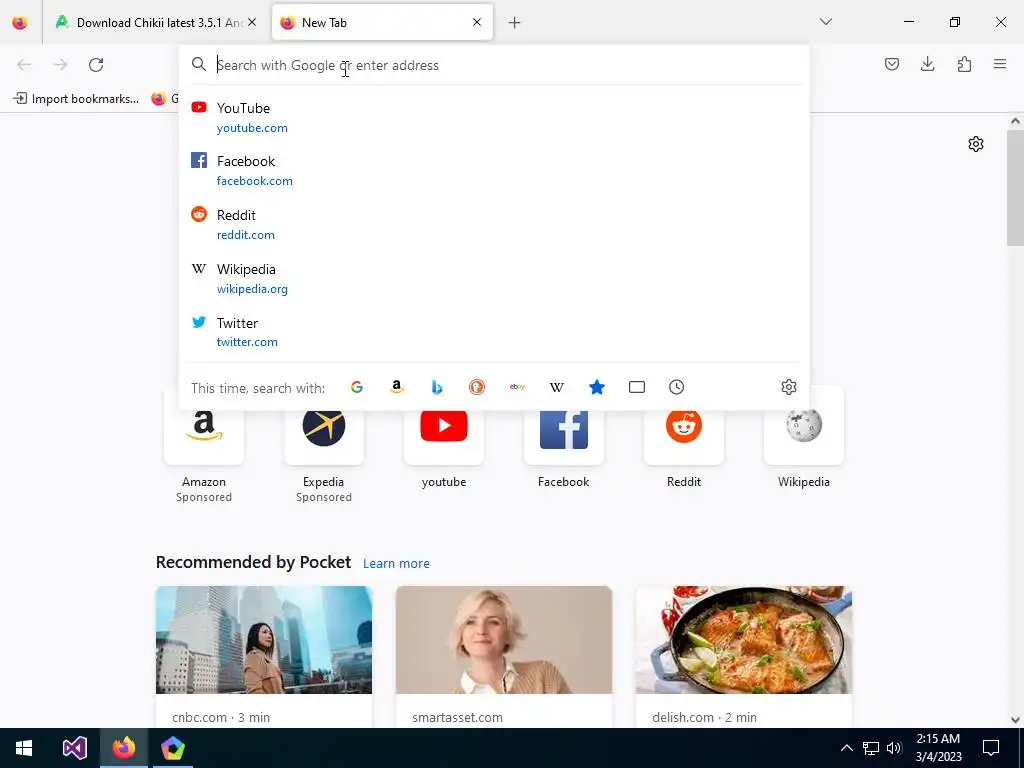Click the forward arrow icon

click(60, 65)
